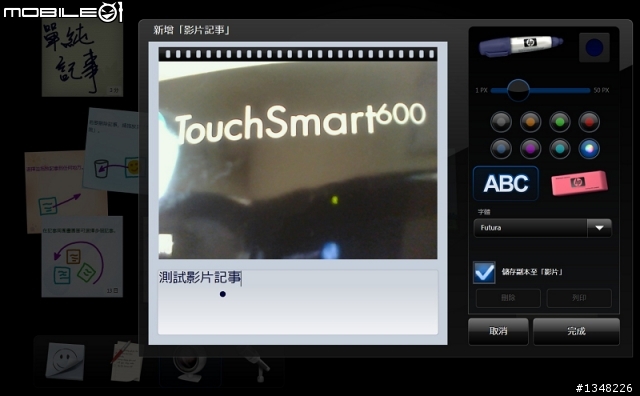Select the HP marker pen tool

tap(520, 45)
